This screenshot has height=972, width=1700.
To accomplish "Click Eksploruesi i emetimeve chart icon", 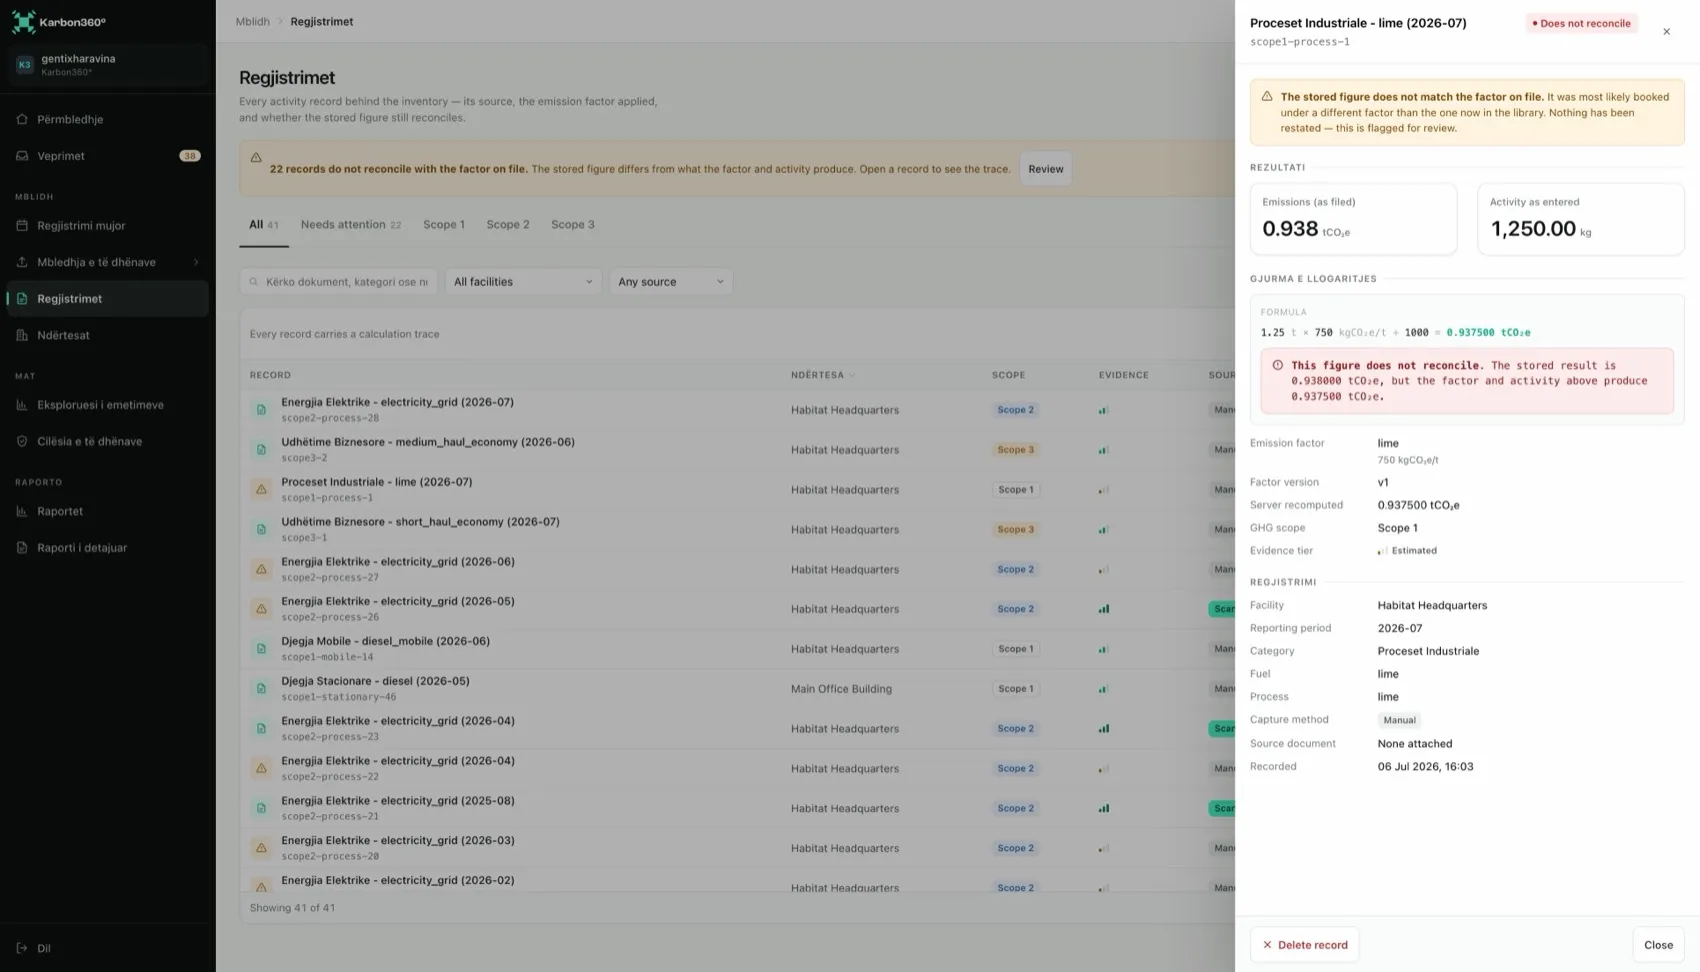I will [x=22, y=405].
